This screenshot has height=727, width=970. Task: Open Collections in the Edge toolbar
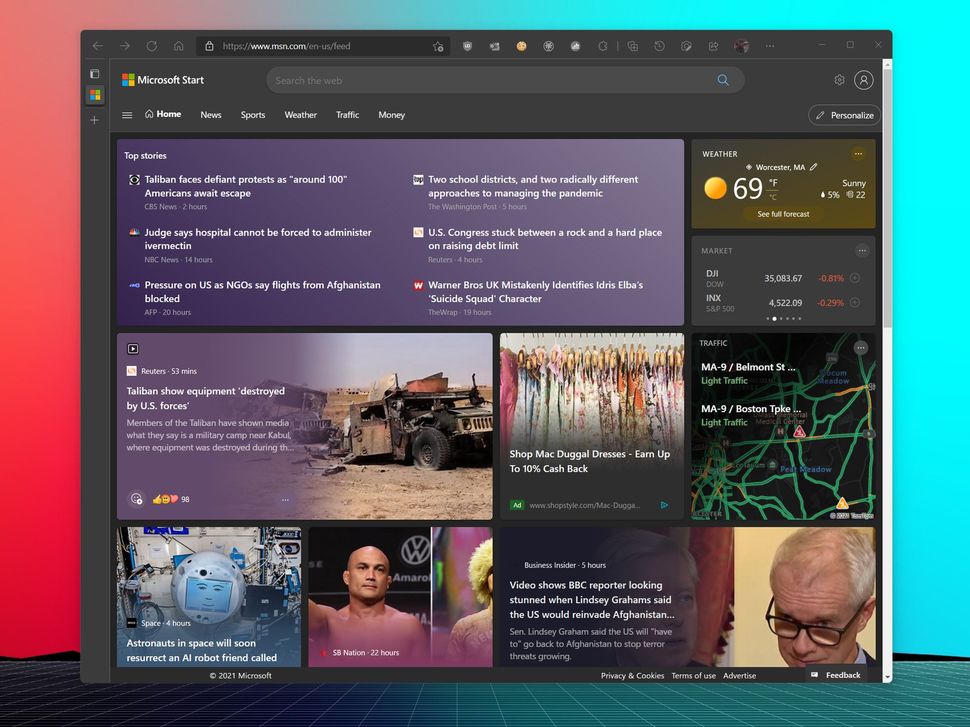(633, 46)
